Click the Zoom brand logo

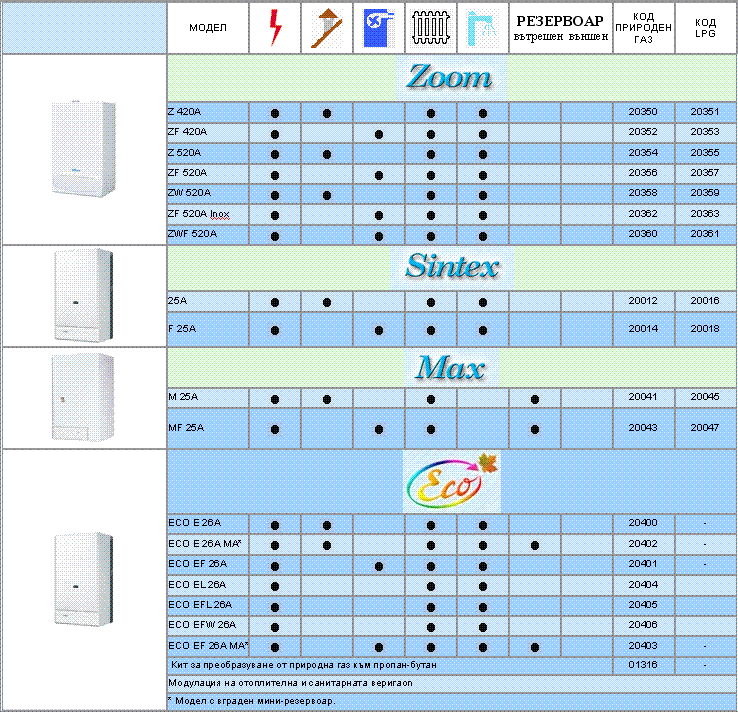pos(451,77)
